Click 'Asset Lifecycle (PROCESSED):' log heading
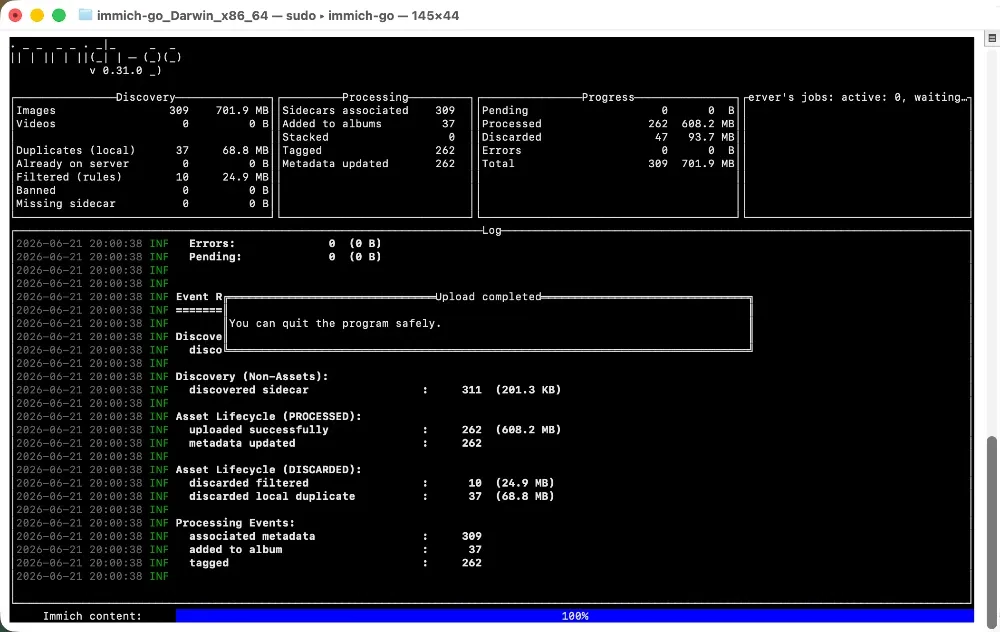The width and height of the screenshot is (1000, 632). [268, 416]
